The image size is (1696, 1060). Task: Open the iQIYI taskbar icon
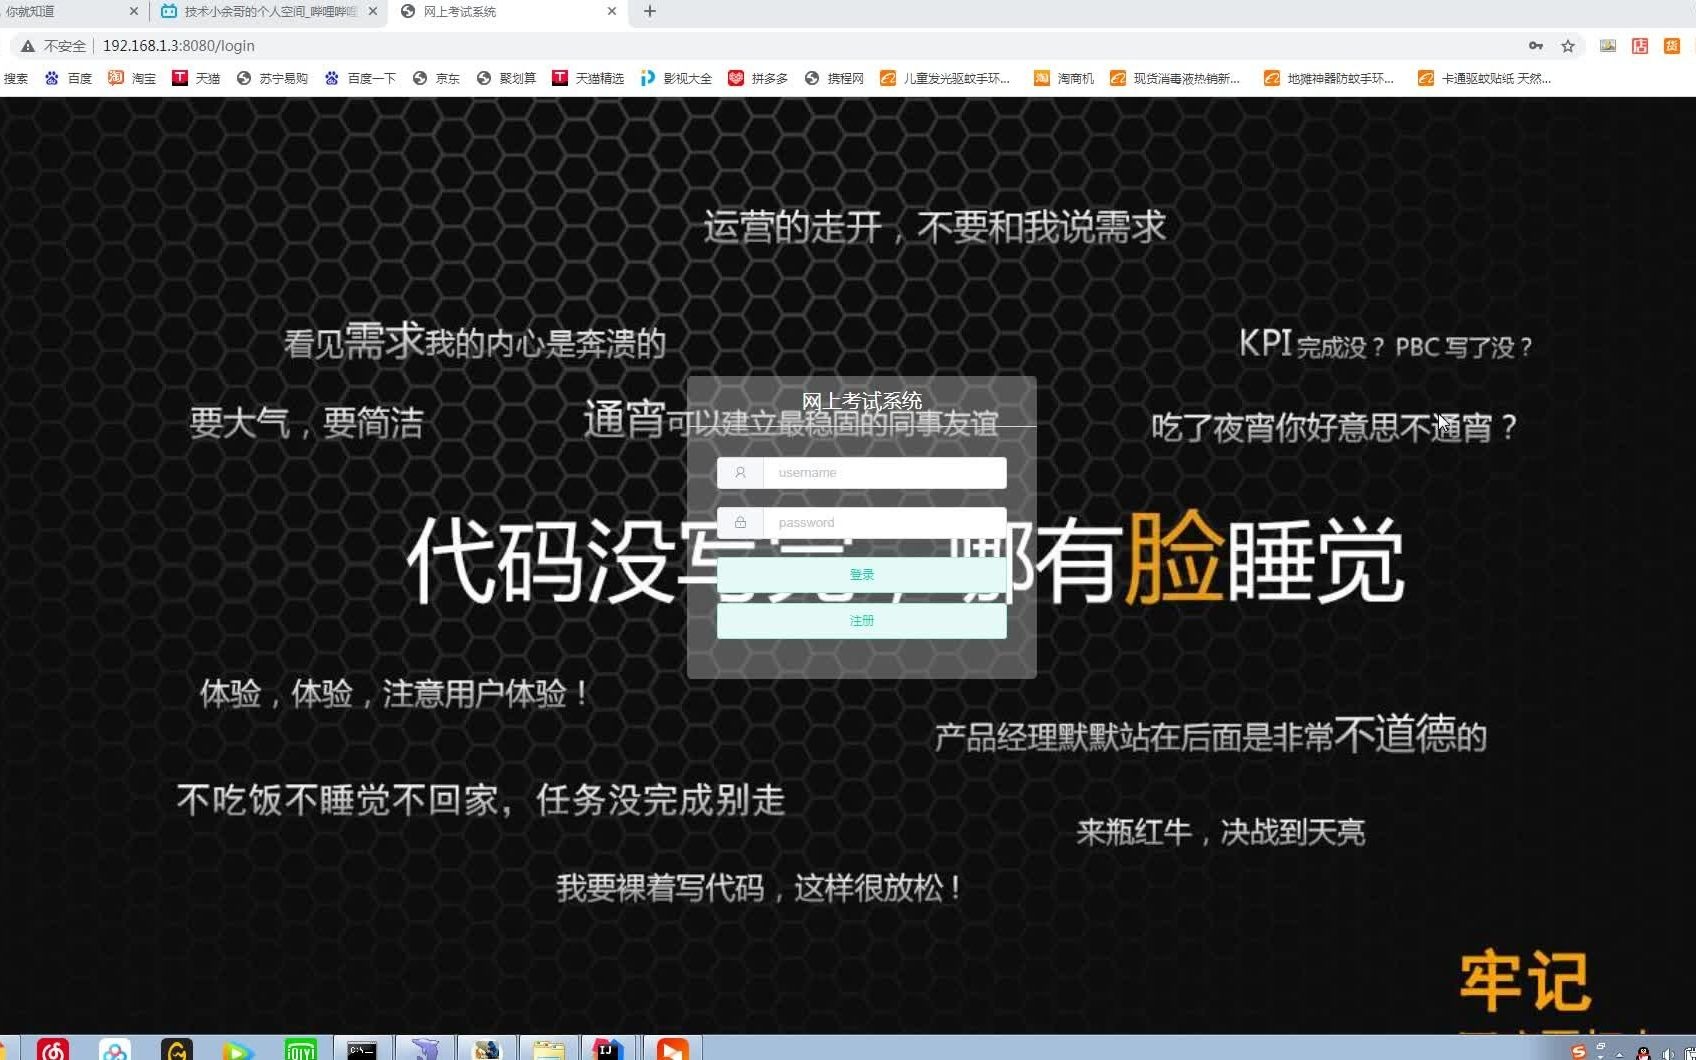(x=300, y=1049)
